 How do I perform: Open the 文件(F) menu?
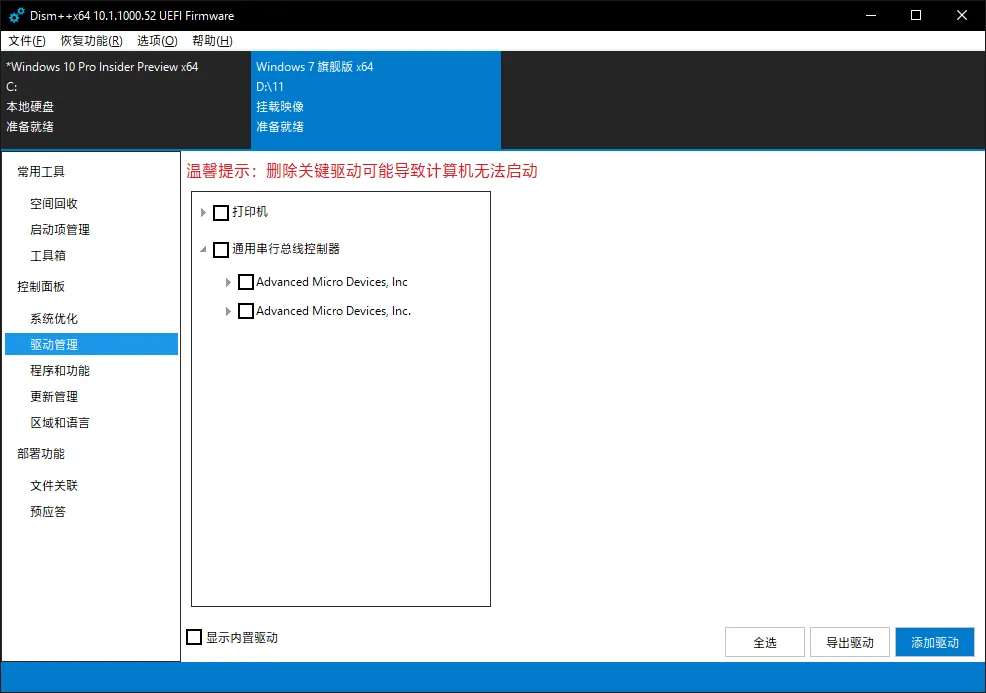tap(27, 41)
